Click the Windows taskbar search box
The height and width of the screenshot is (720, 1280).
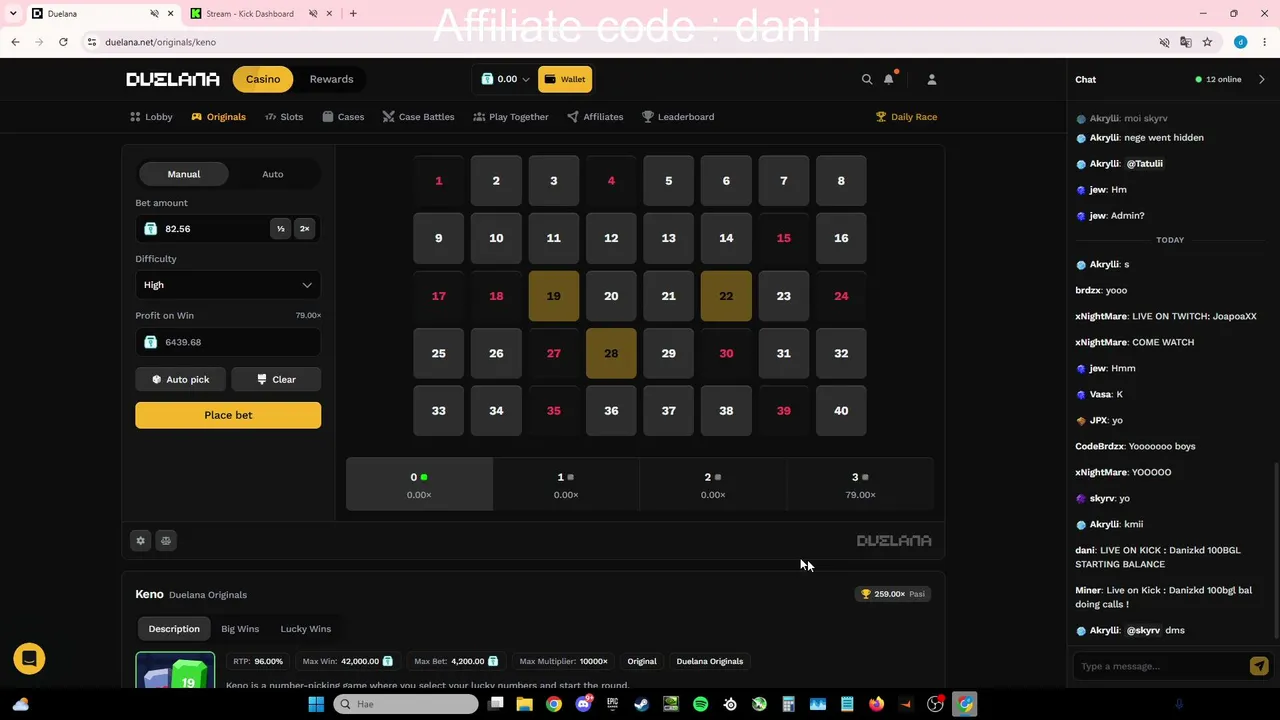click(x=406, y=704)
